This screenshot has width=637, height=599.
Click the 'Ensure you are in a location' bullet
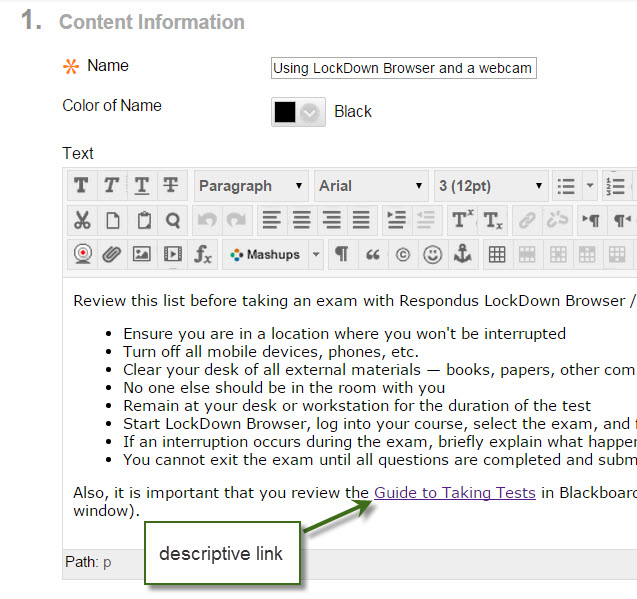click(x=344, y=334)
